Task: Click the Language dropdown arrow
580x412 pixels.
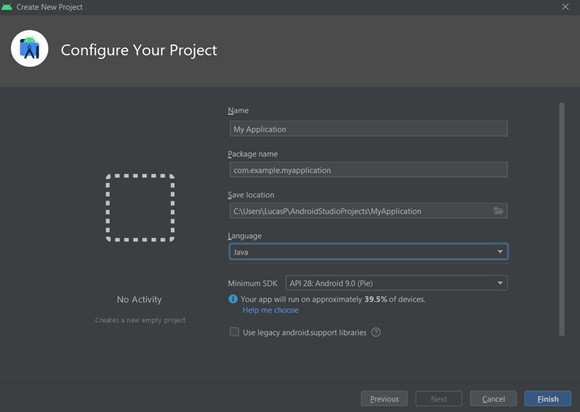Action: (x=500, y=252)
